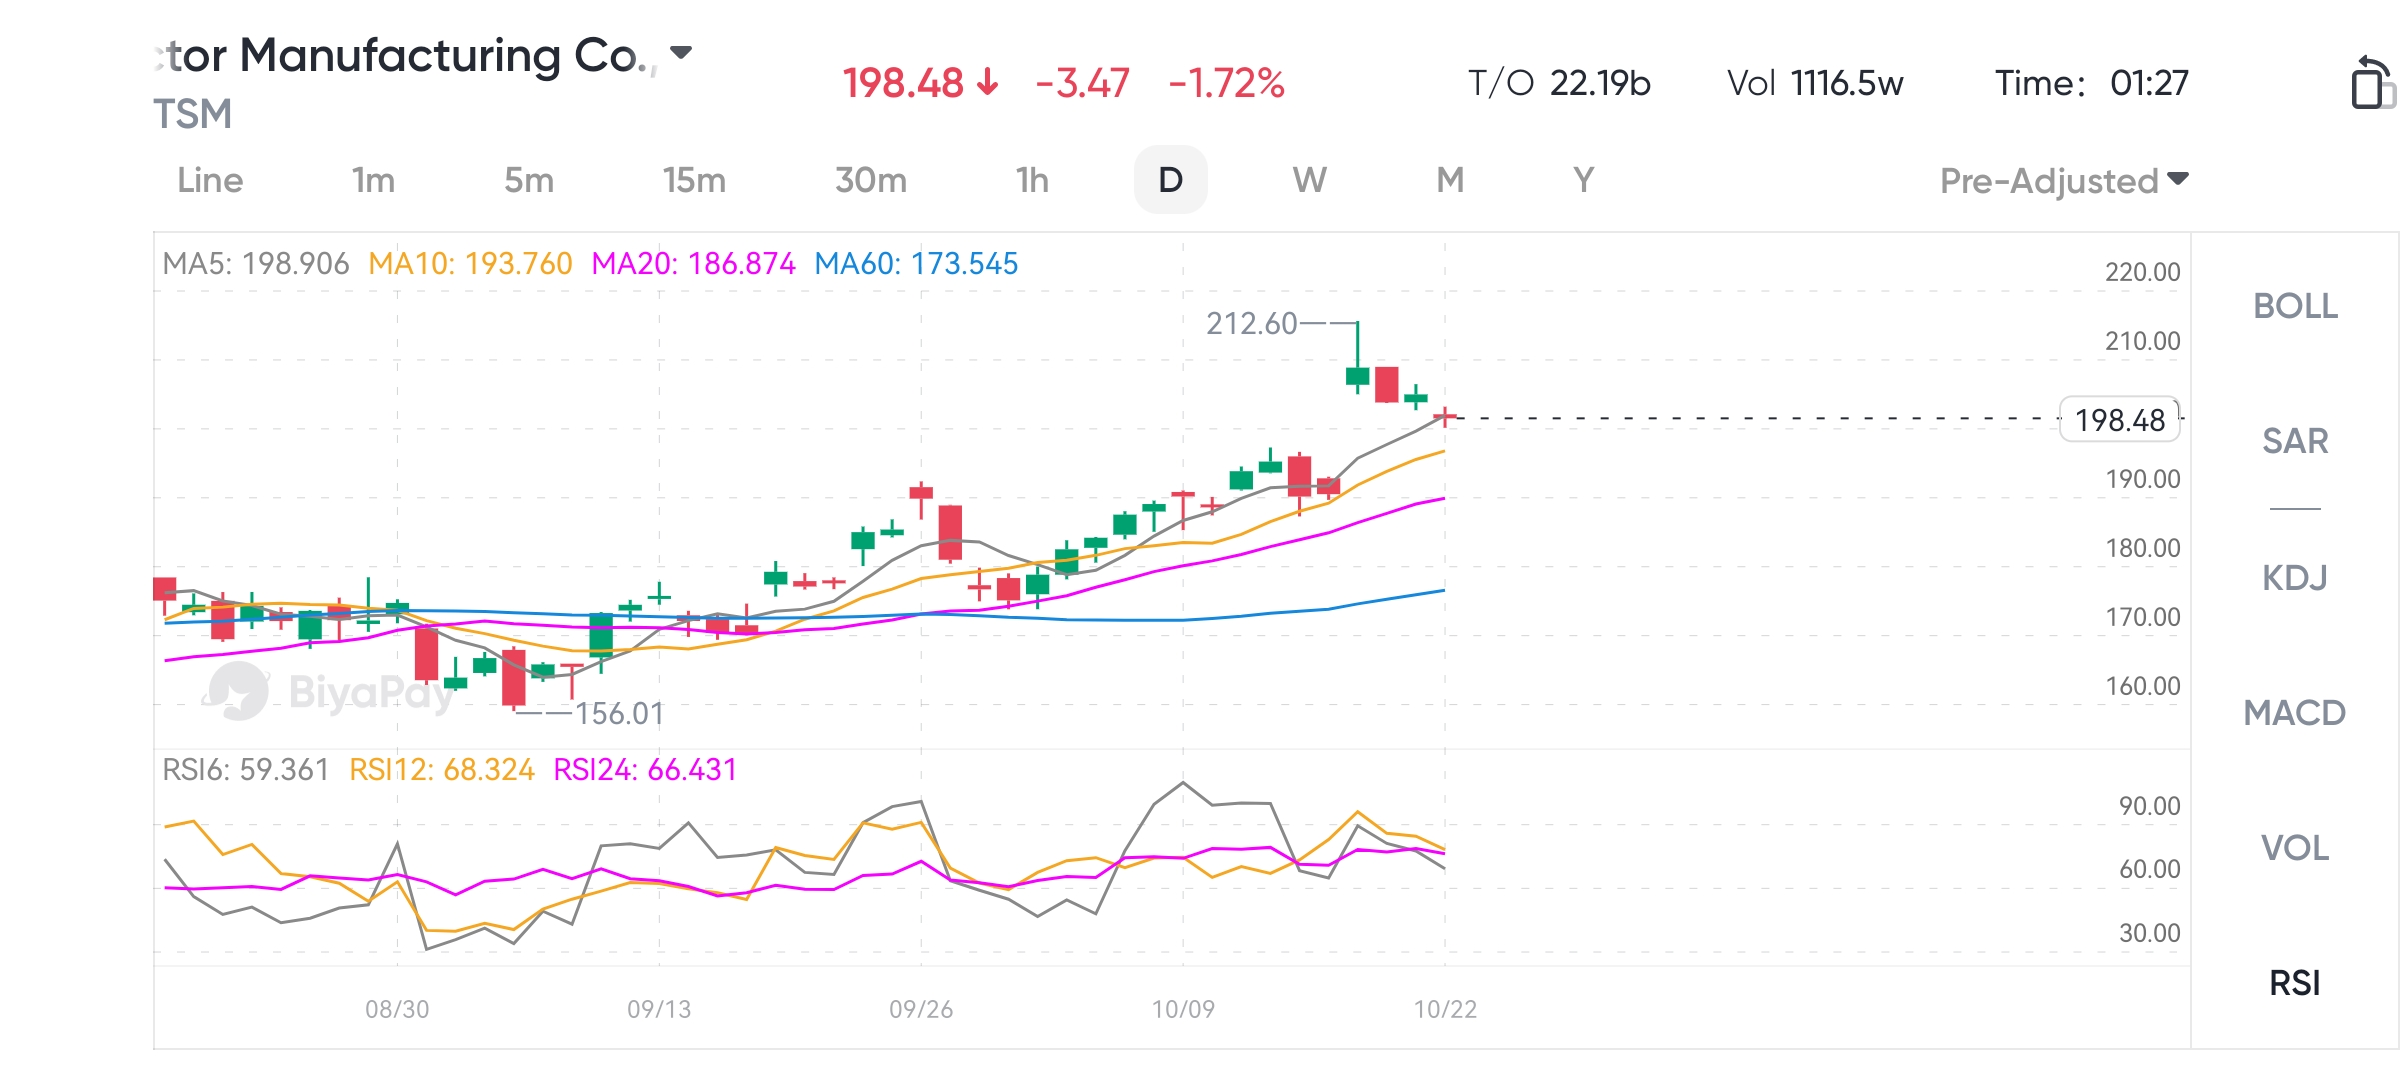Viewport: 2400px width, 1080px height.
Task: Click the RSI12: 68.324 label
Action: pyautogui.click(x=441, y=770)
